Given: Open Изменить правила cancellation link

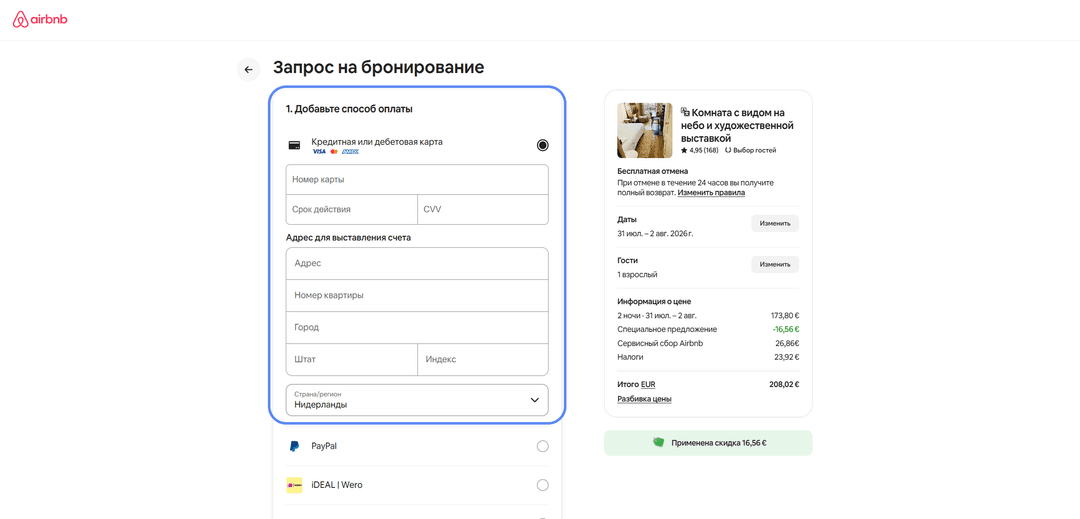Looking at the screenshot, I should pos(711,193).
